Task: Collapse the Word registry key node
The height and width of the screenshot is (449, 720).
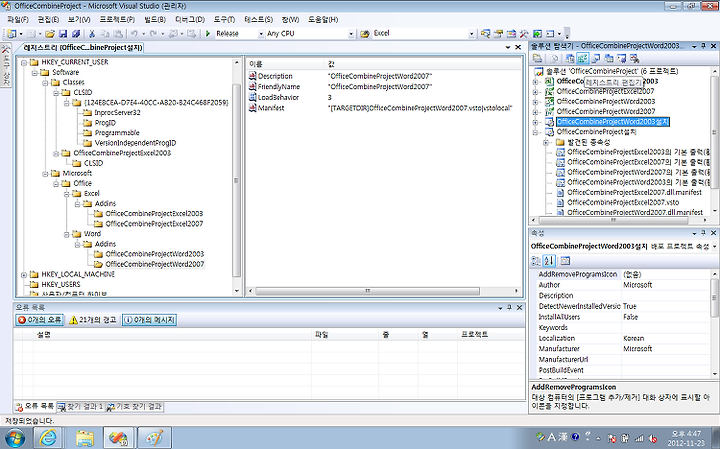Action: point(67,234)
